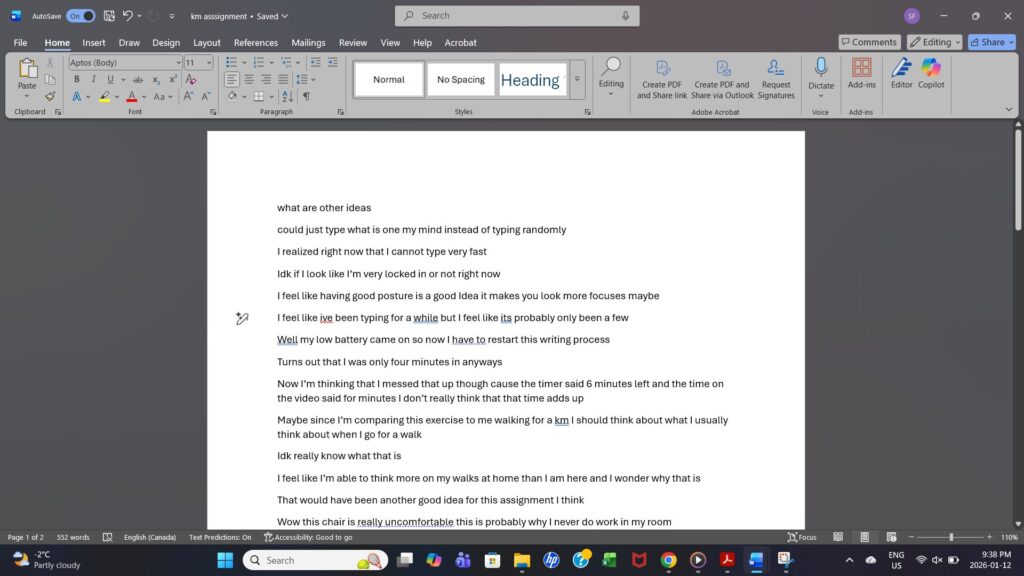Screen dimensions: 1024x576
Task: Open the Comments pane button
Action: 868,42
